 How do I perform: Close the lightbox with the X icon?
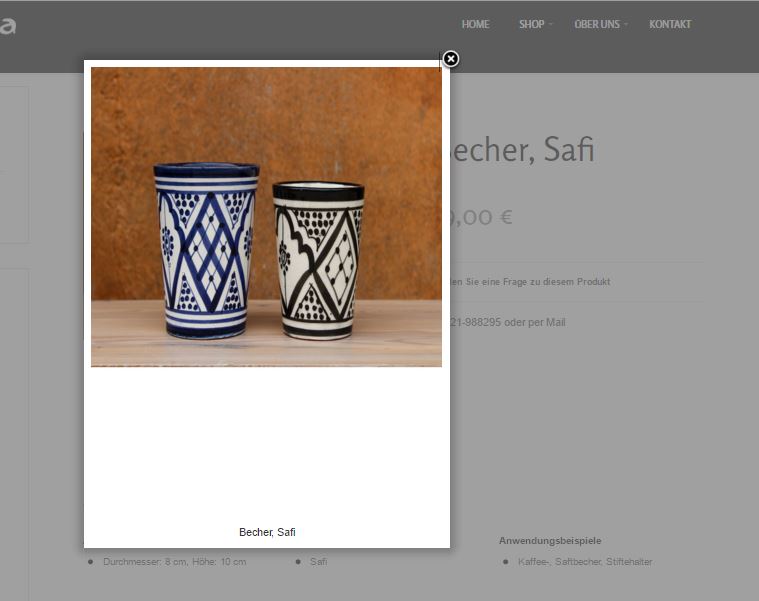click(x=451, y=59)
